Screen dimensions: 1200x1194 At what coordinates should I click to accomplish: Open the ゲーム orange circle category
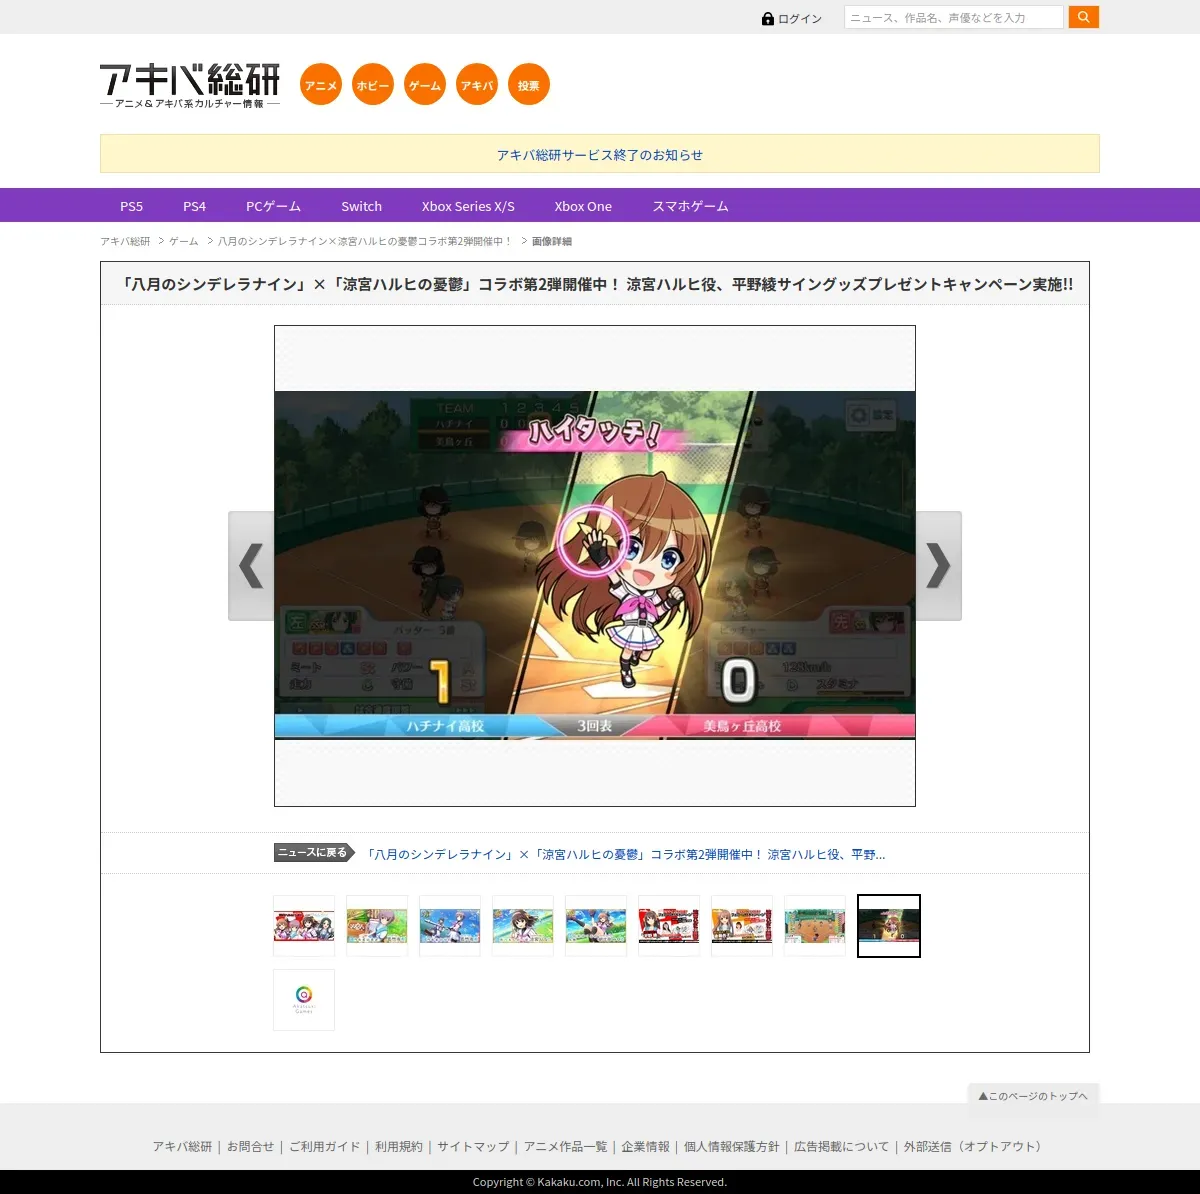point(425,85)
